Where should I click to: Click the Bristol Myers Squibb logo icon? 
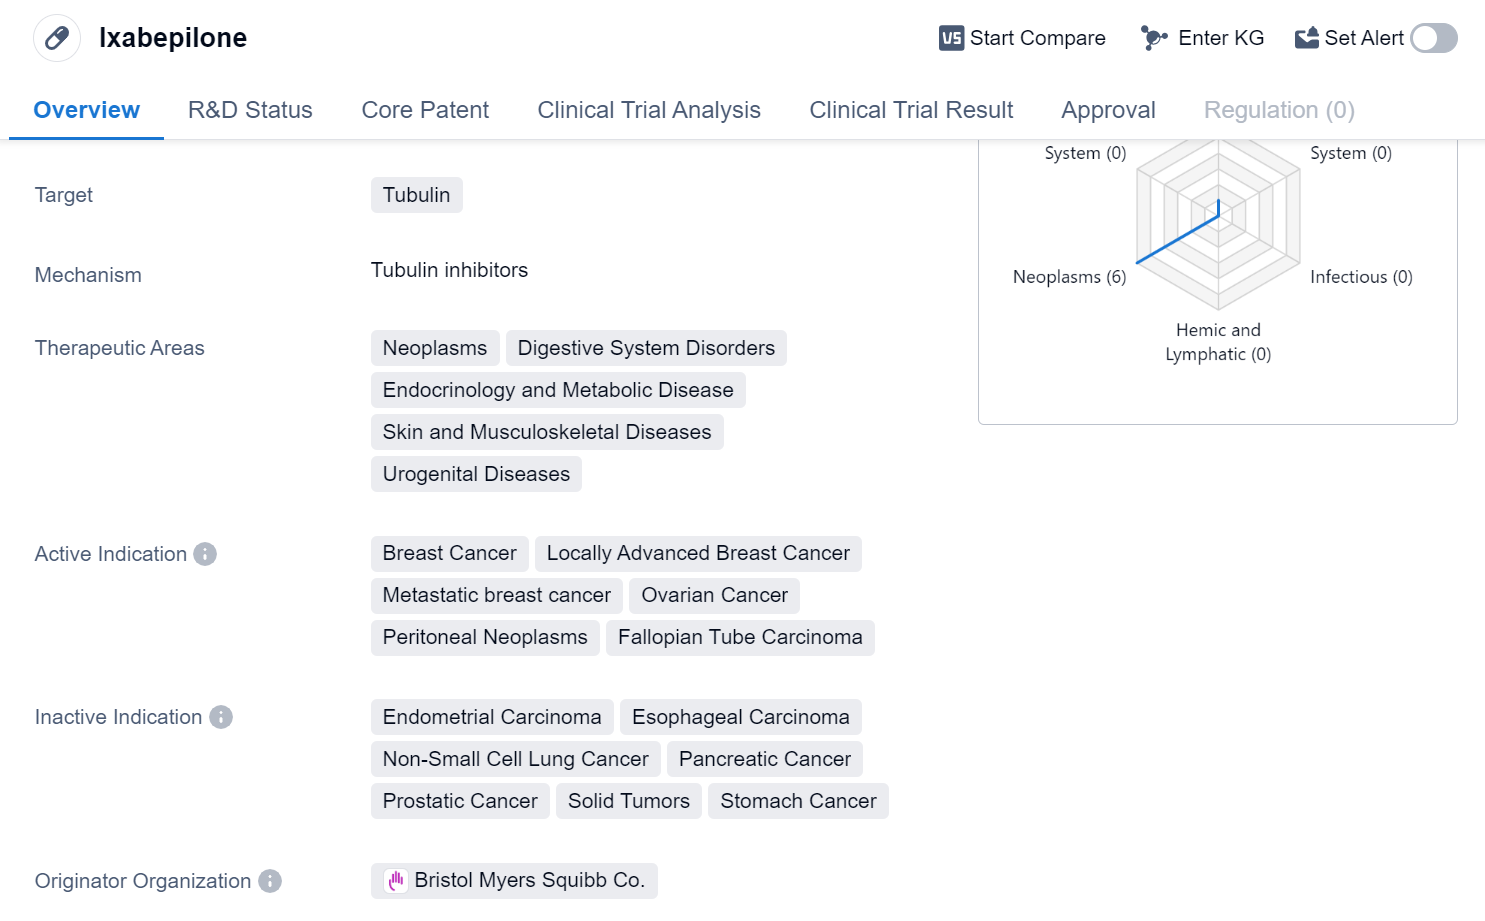396,881
